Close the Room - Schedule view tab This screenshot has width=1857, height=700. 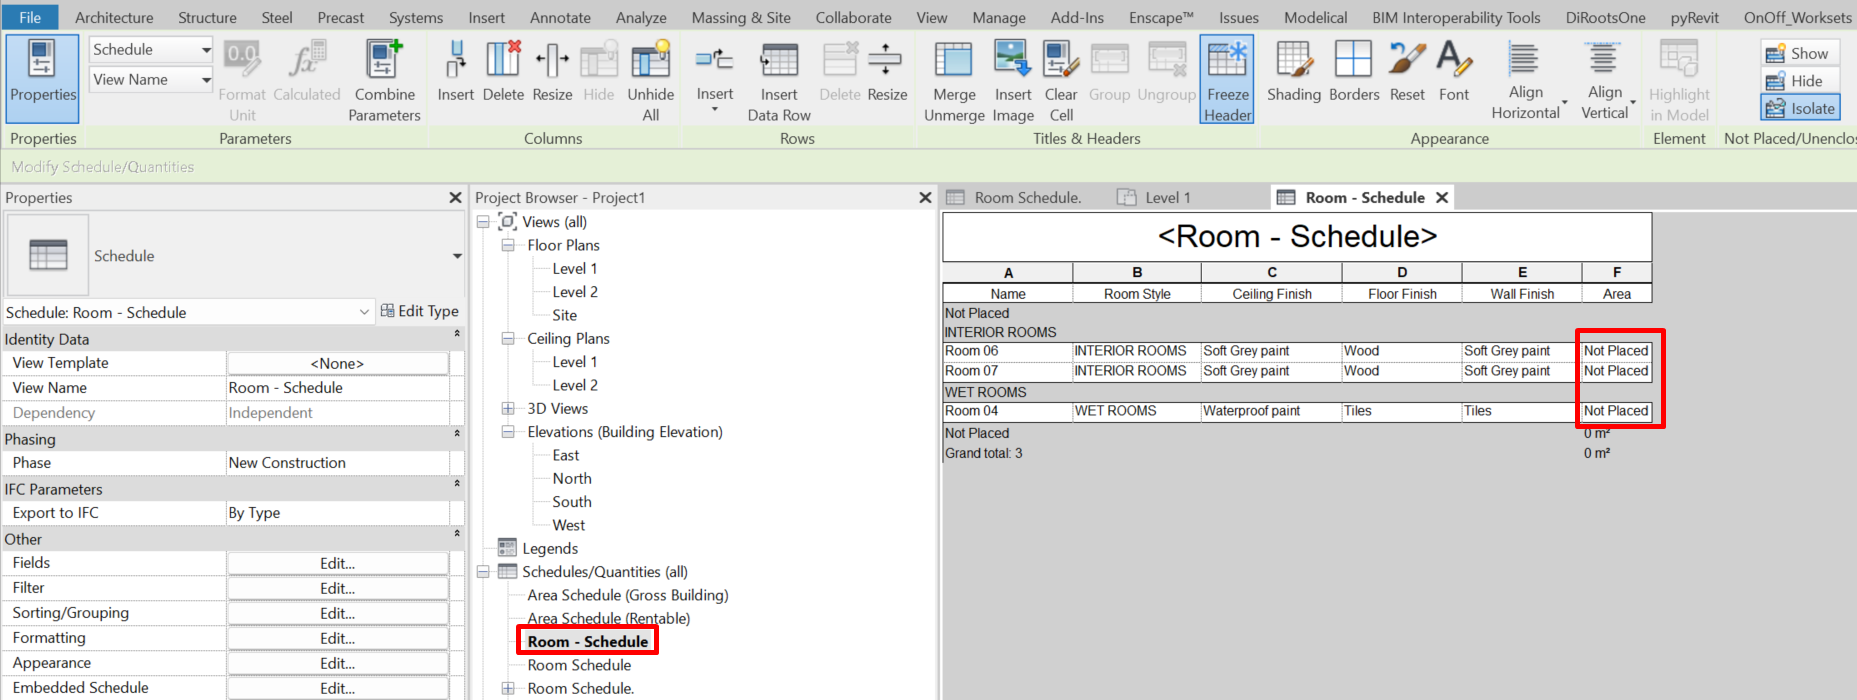pyautogui.click(x=1442, y=198)
